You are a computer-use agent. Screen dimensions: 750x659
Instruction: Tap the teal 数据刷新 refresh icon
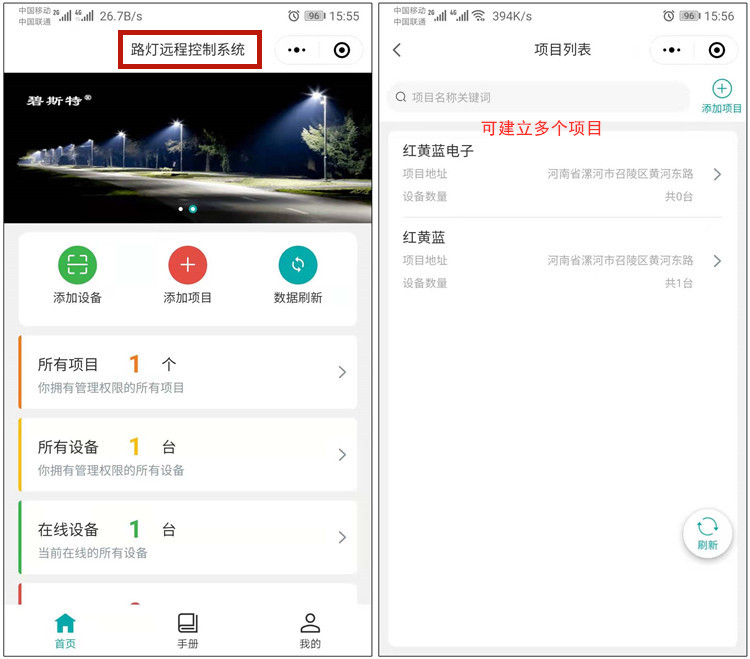click(298, 265)
